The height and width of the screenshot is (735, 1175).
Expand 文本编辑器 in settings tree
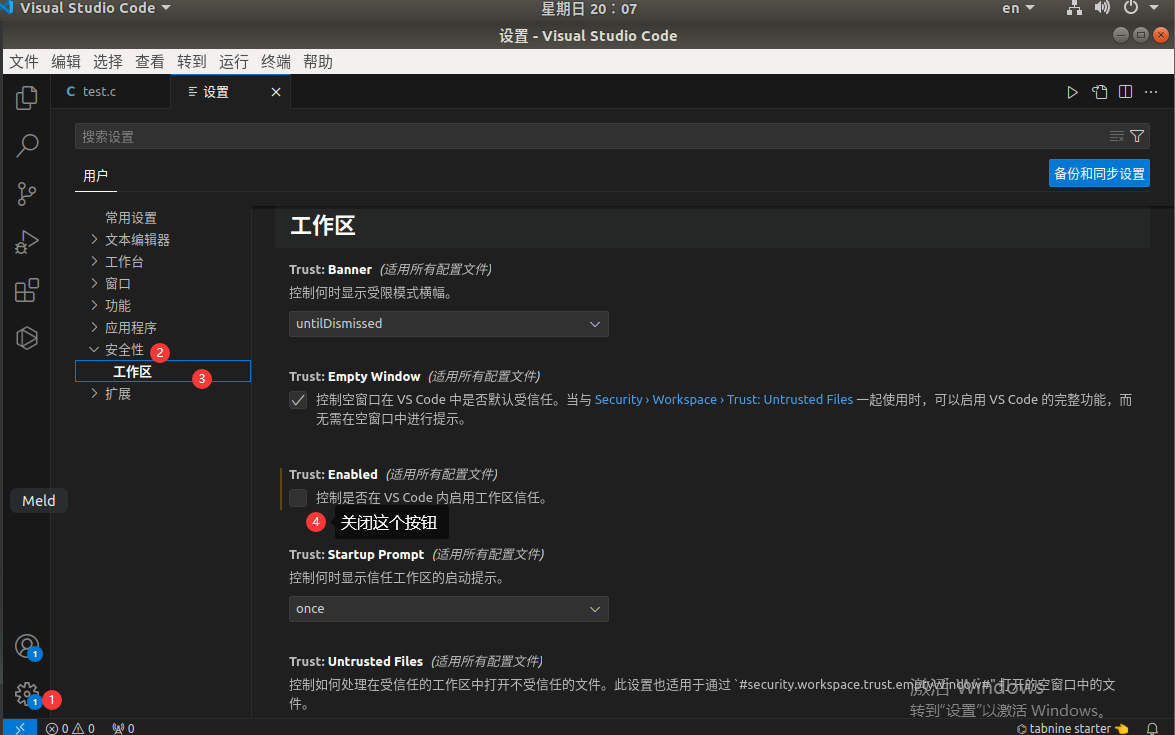[x=94, y=240]
